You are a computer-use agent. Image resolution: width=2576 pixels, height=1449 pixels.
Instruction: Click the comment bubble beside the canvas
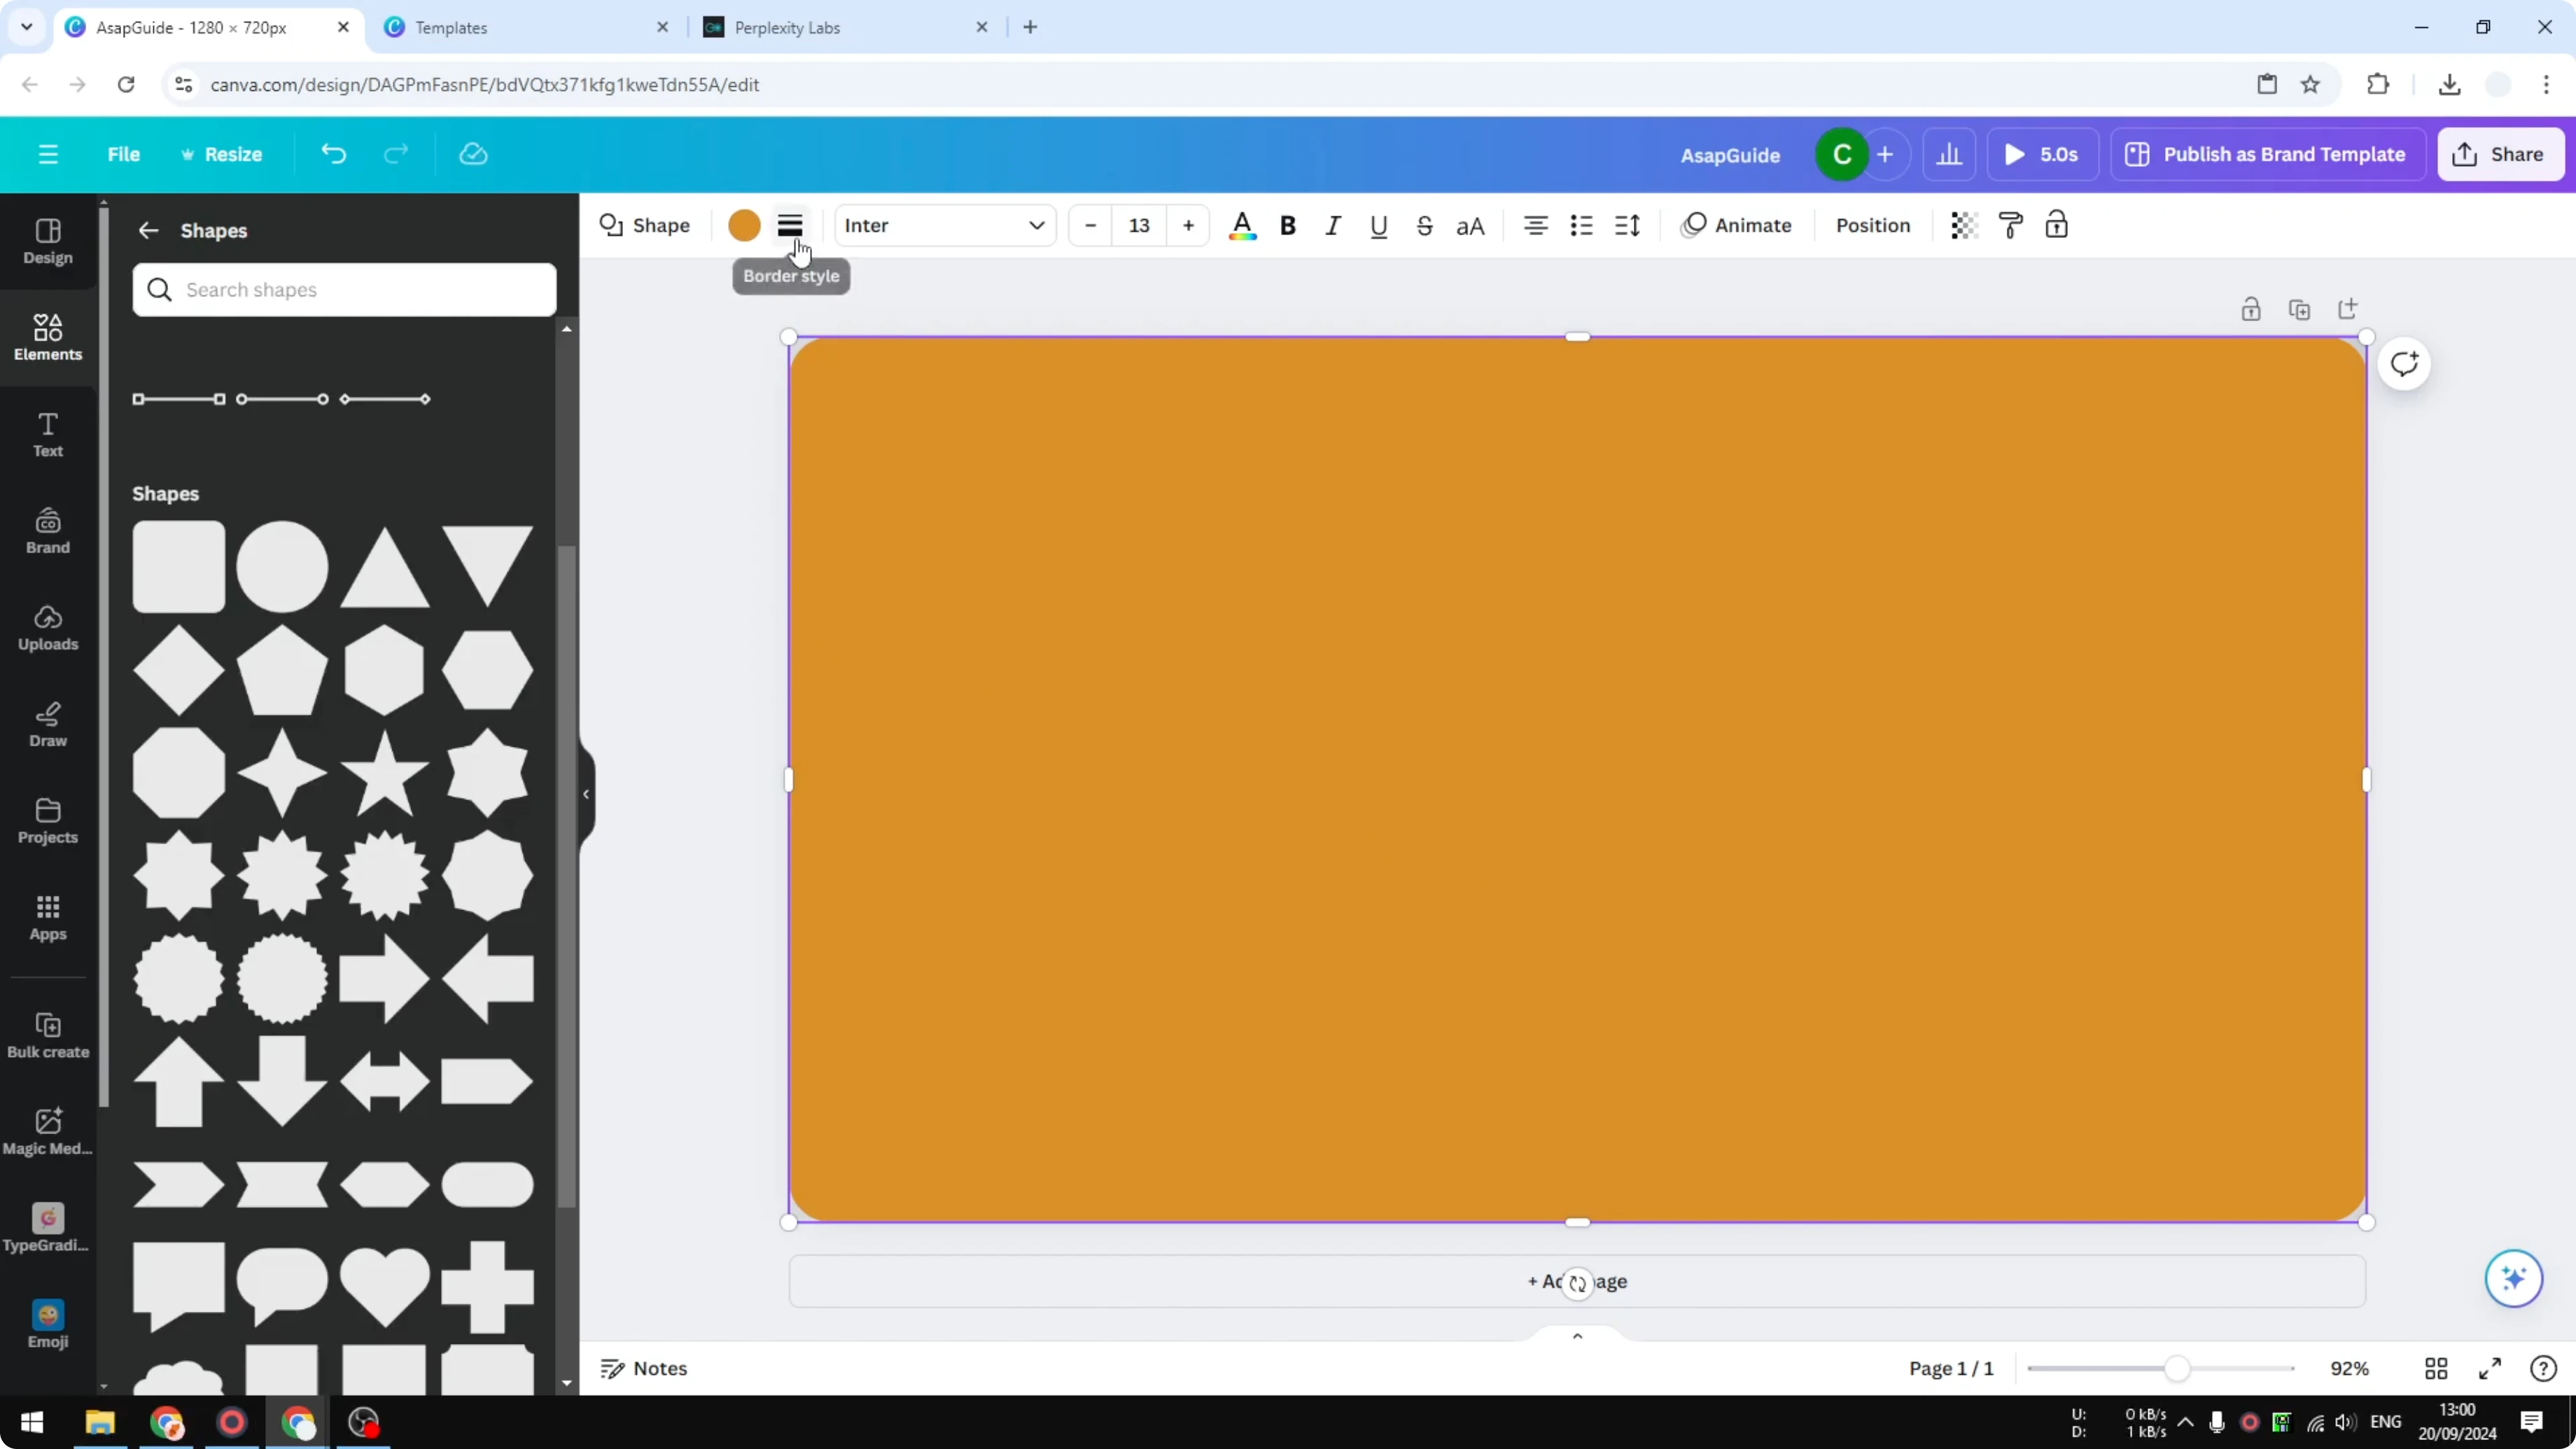[2404, 363]
